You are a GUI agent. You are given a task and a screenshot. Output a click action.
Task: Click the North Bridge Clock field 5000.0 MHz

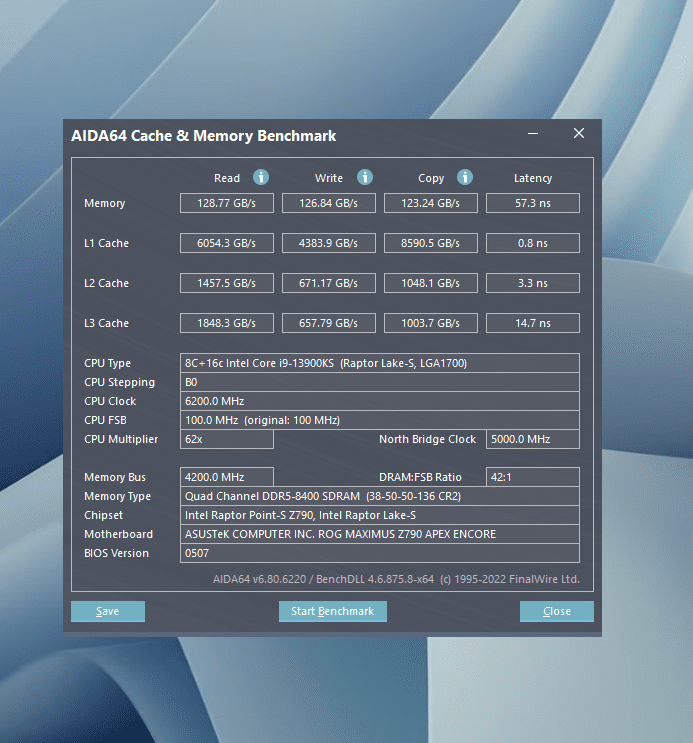[533, 439]
